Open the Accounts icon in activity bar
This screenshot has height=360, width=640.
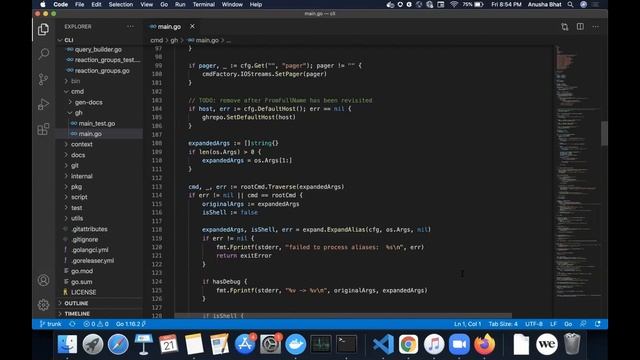[x=43, y=280]
